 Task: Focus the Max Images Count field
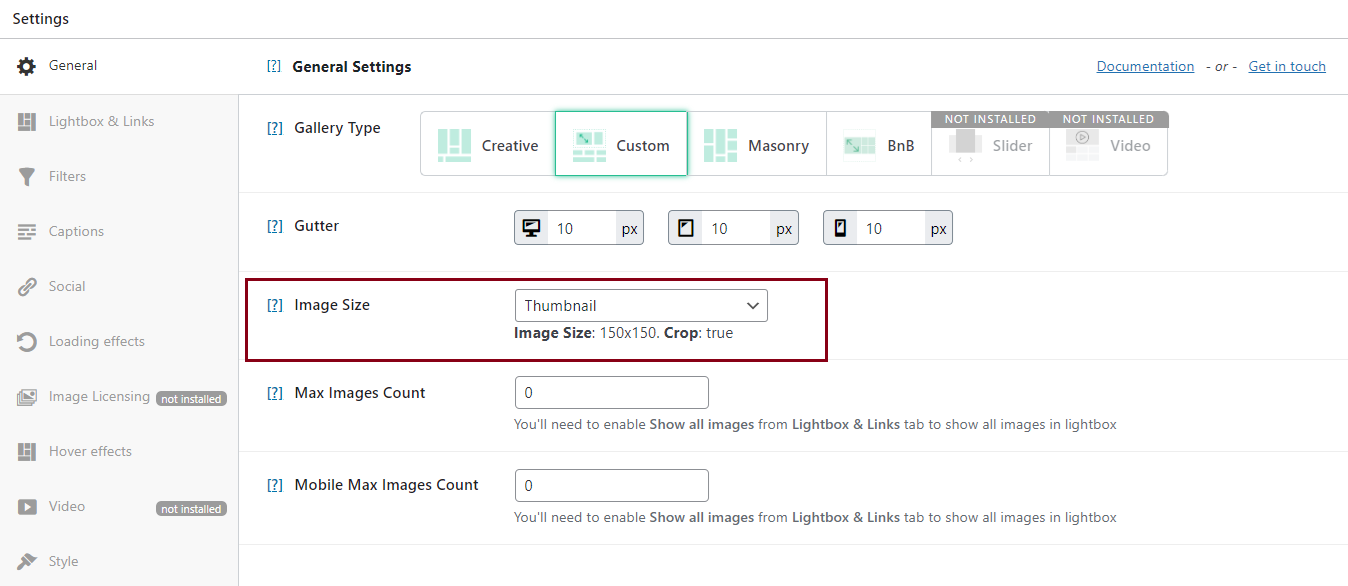(x=611, y=393)
